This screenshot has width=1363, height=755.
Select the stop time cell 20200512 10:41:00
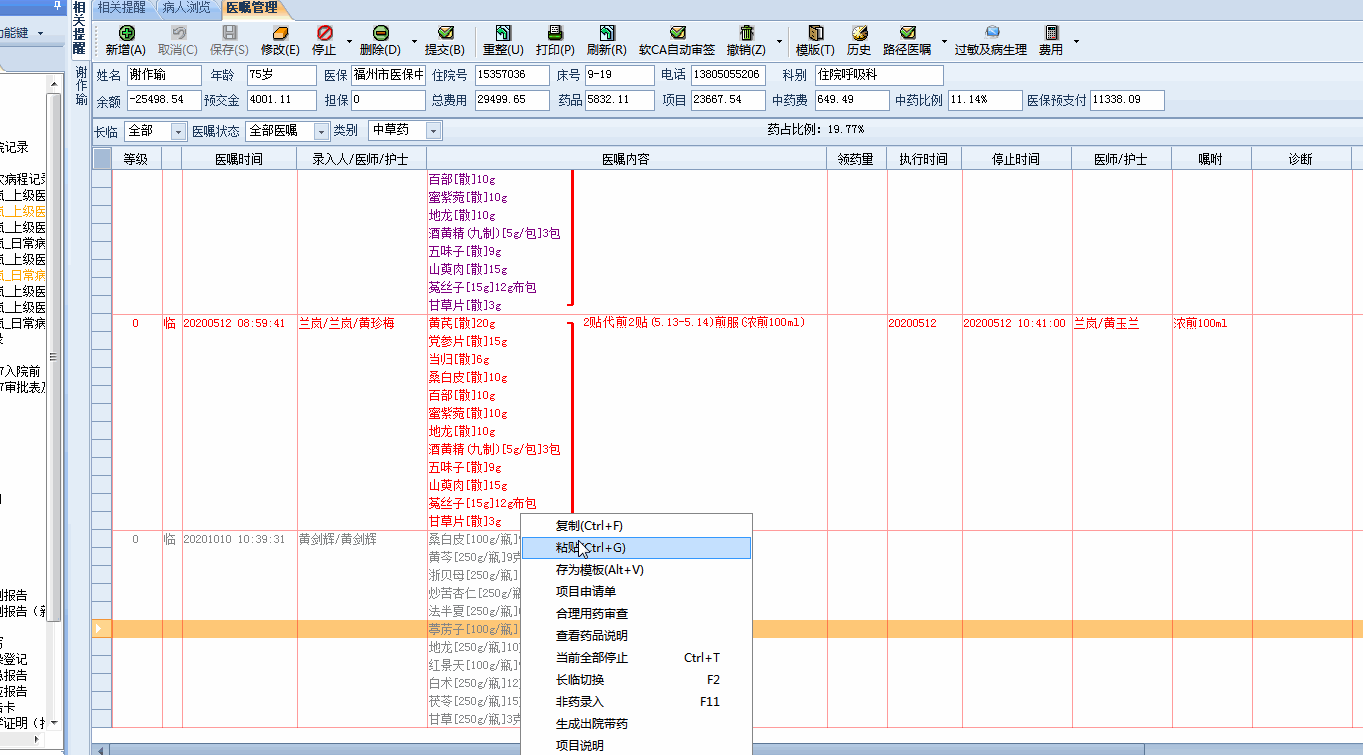point(1015,323)
